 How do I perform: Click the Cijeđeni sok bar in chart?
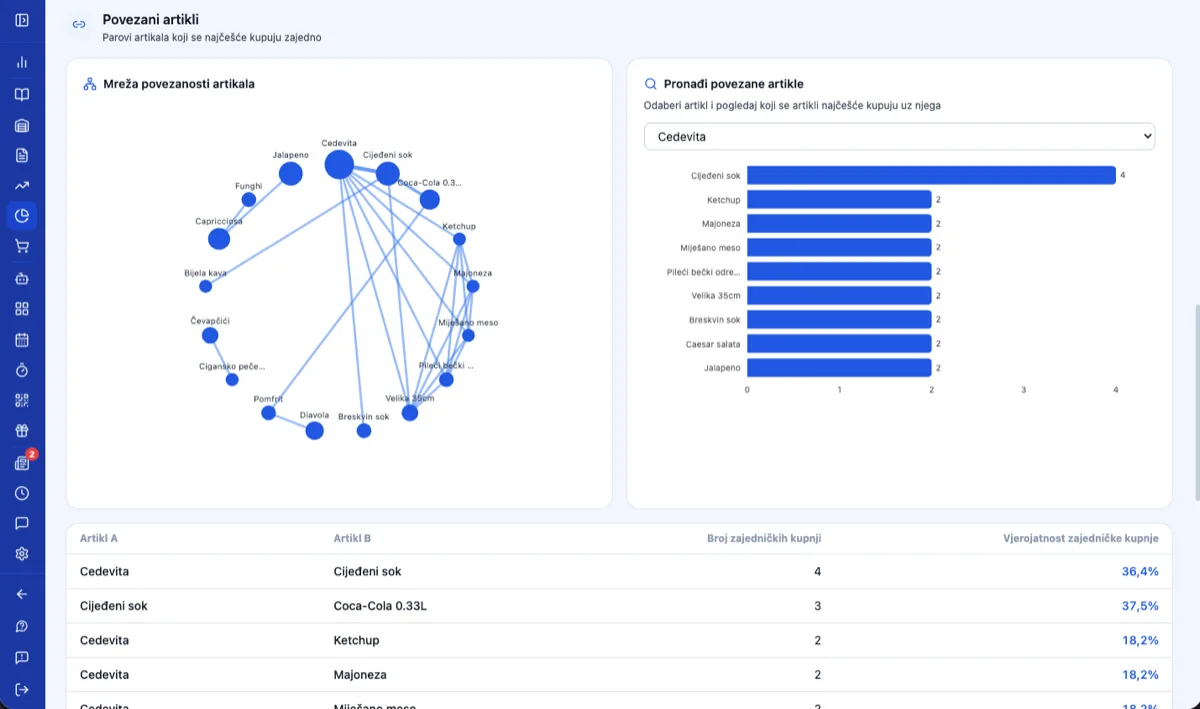click(931, 175)
